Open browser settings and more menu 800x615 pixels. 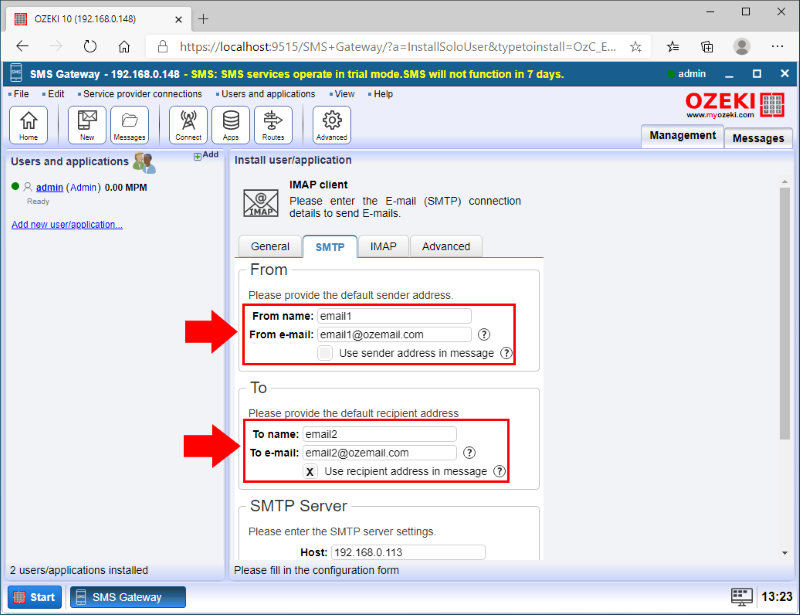click(777, 46)
